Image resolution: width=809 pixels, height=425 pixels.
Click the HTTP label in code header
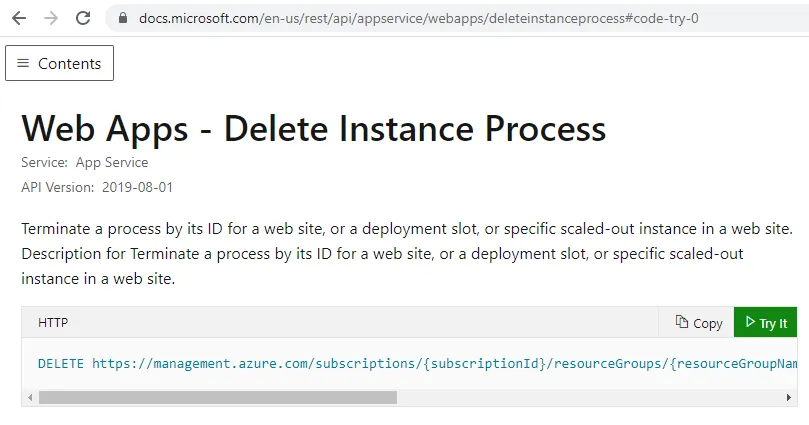tap(53, 323)
